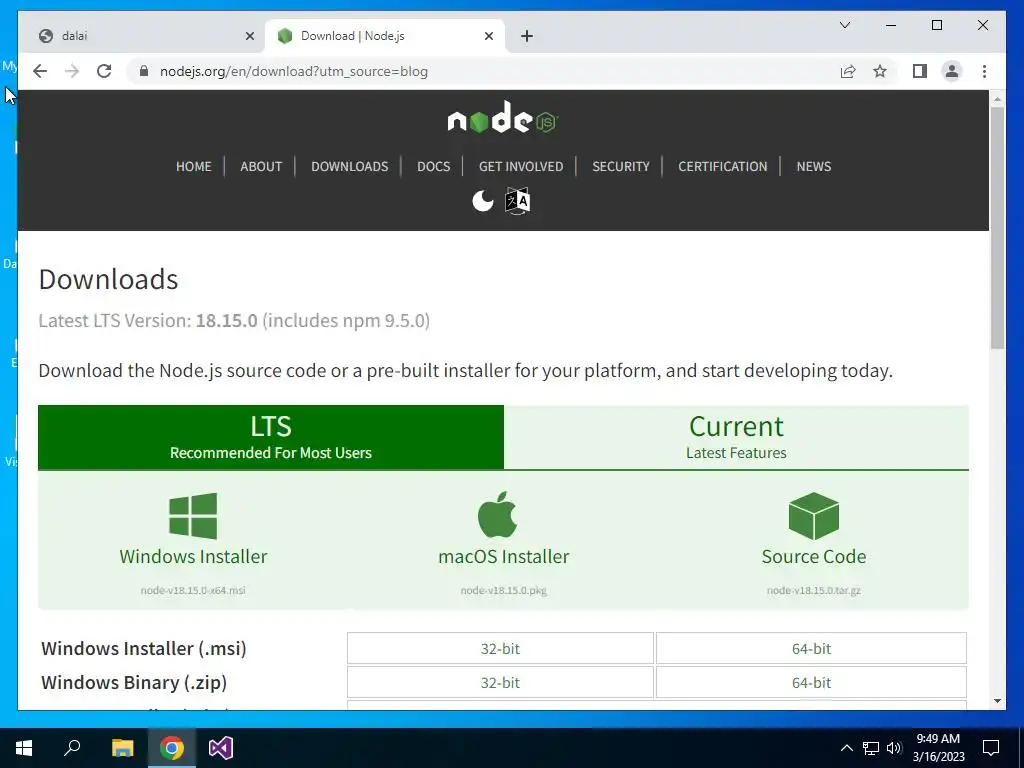Switch to Current Latest Features tab
Image resolution: width=1024 pixels, height=768 pixels.
pyautogui.click(x=736, y=437)
